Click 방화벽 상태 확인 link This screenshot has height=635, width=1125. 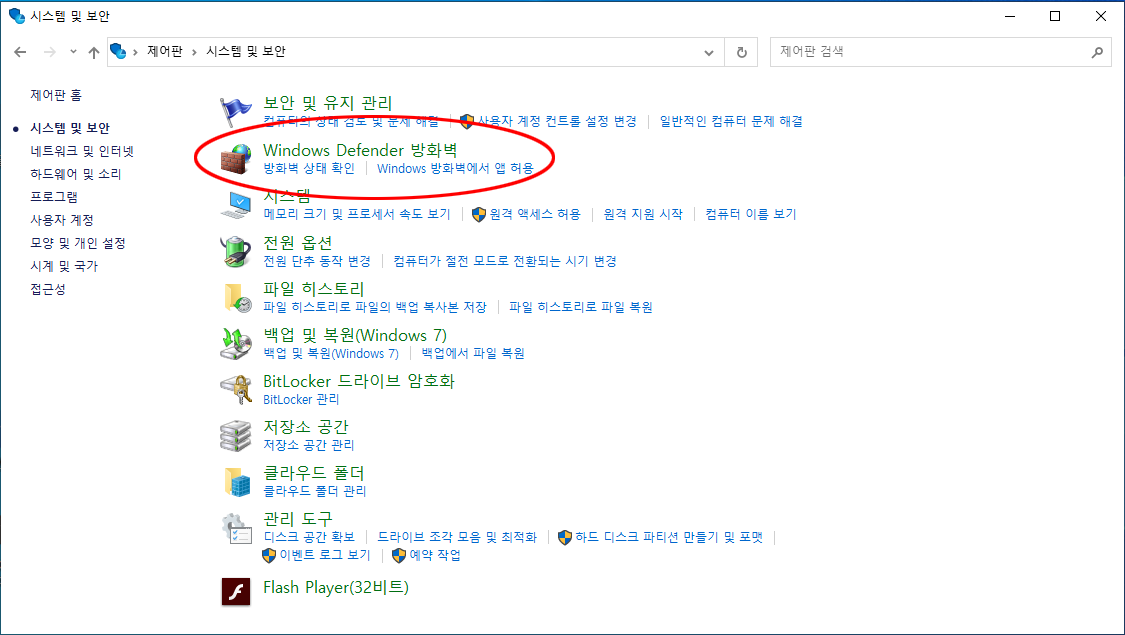coord(309,168)
